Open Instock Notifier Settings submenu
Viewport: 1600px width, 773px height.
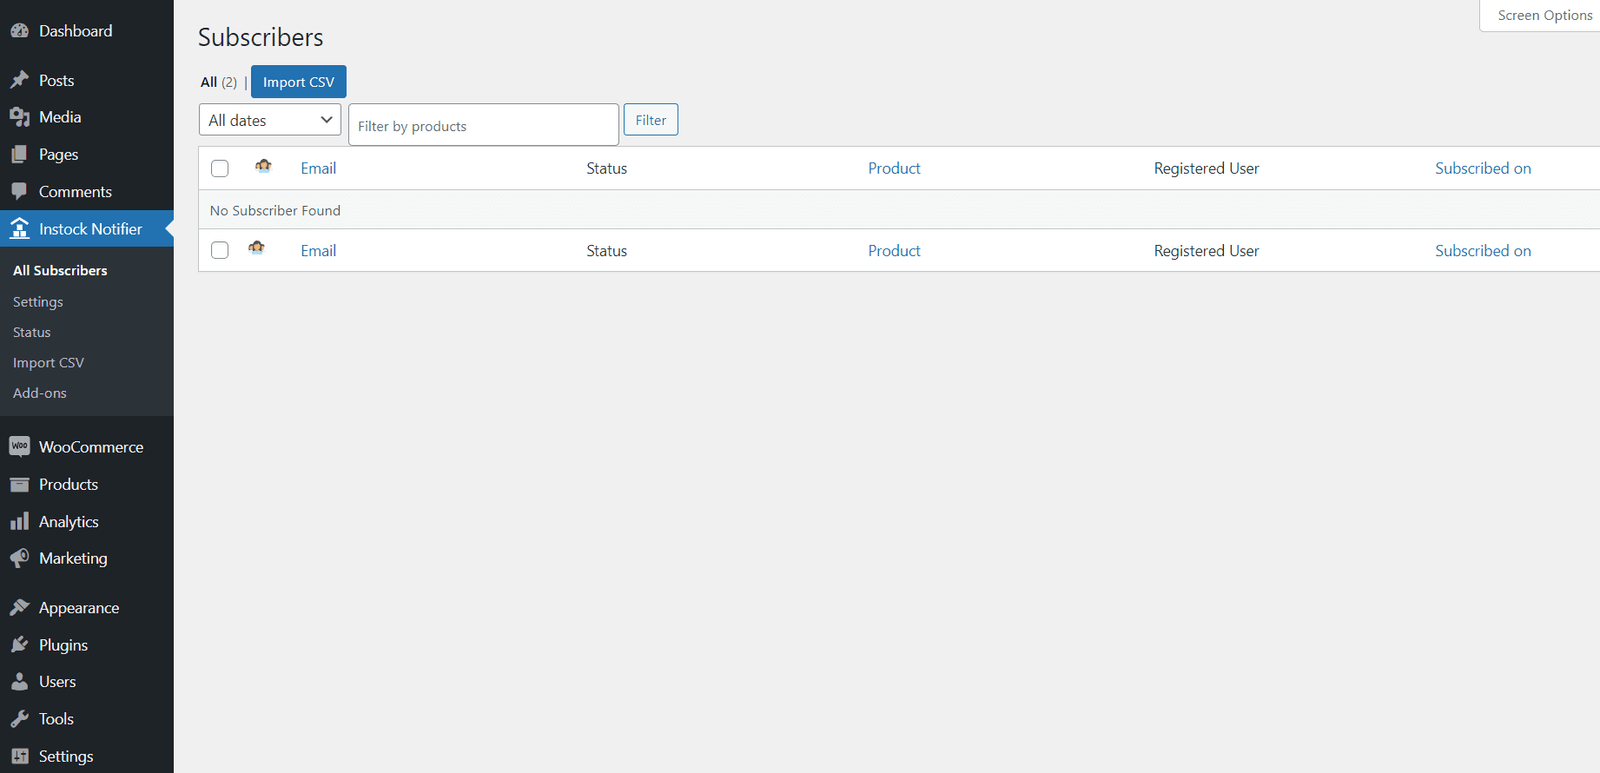click(38, 302)
